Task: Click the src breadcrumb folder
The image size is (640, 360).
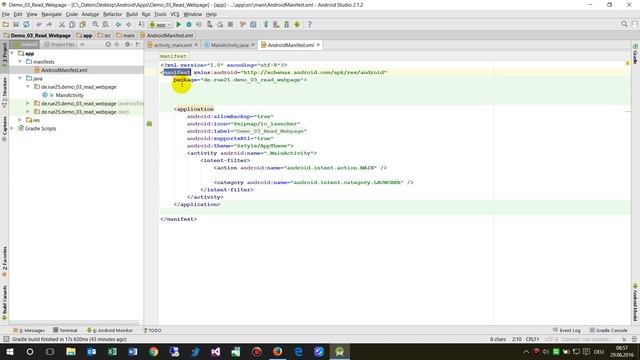Action: pos(104,36)
